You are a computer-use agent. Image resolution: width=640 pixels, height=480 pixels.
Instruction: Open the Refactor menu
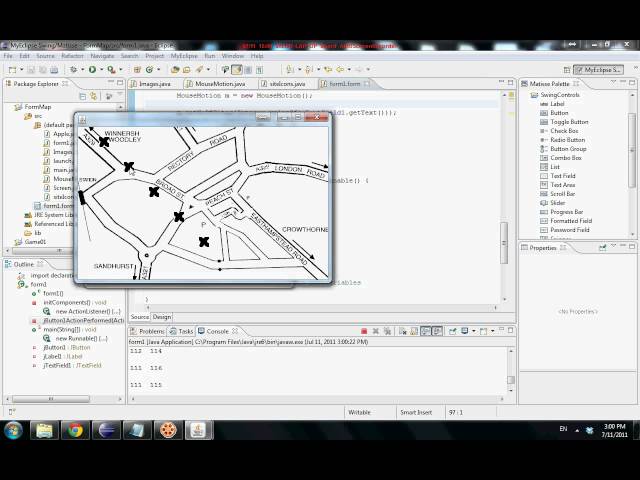click(72, 56)
